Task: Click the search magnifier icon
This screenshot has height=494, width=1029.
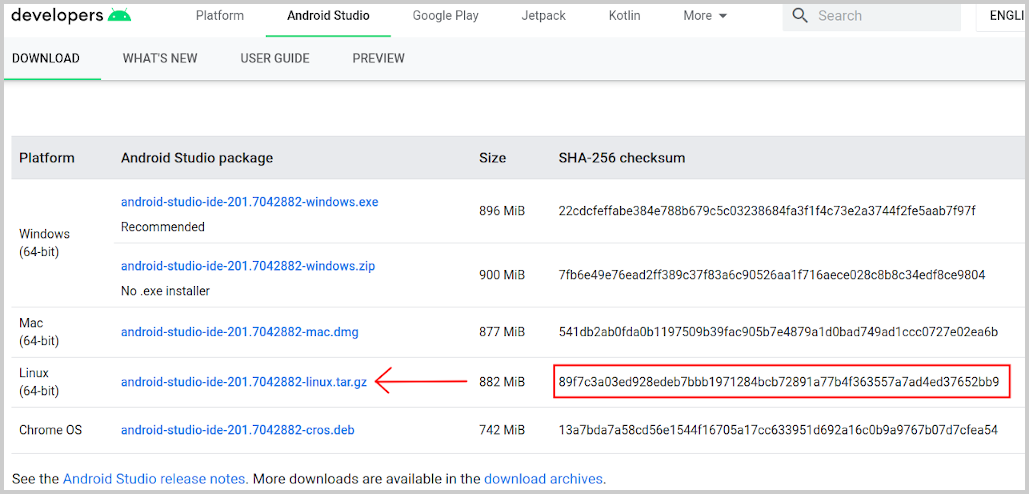Action: pyautogui.click(x=800, y=16)
